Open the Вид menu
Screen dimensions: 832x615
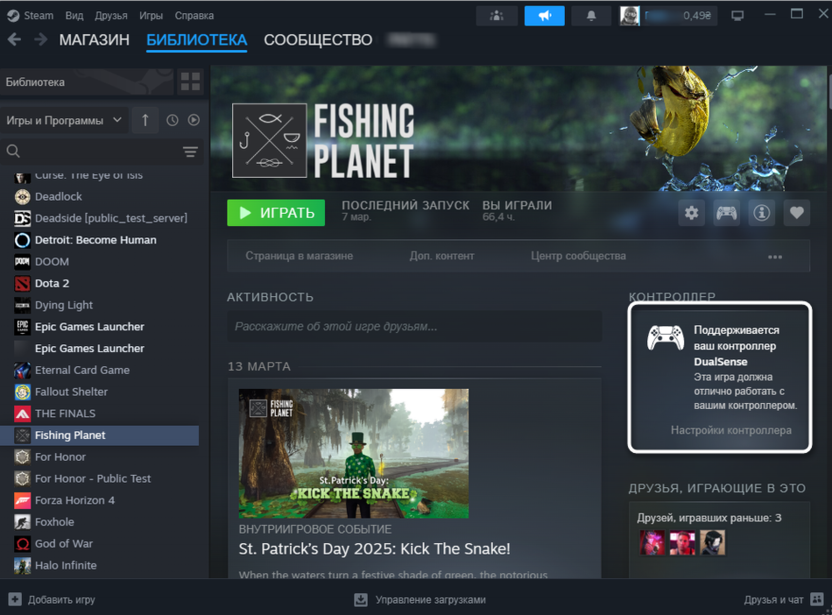coord(74,16)
